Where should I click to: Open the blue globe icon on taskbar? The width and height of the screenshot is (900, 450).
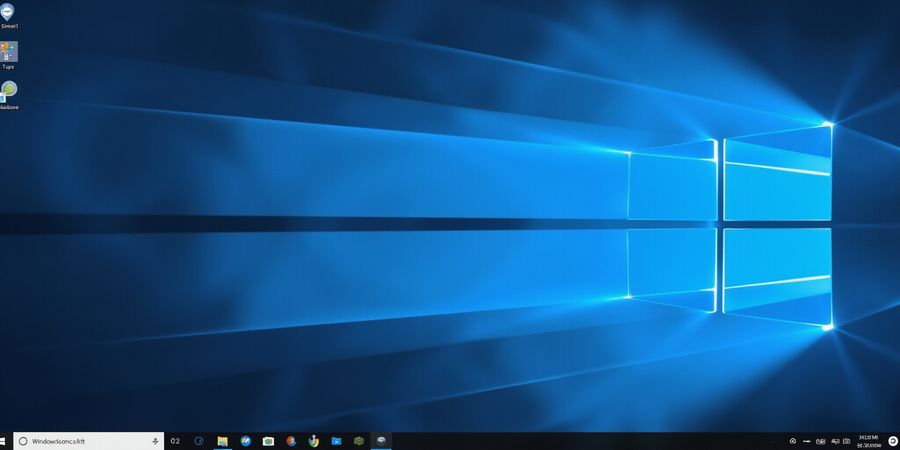(246, 441)
